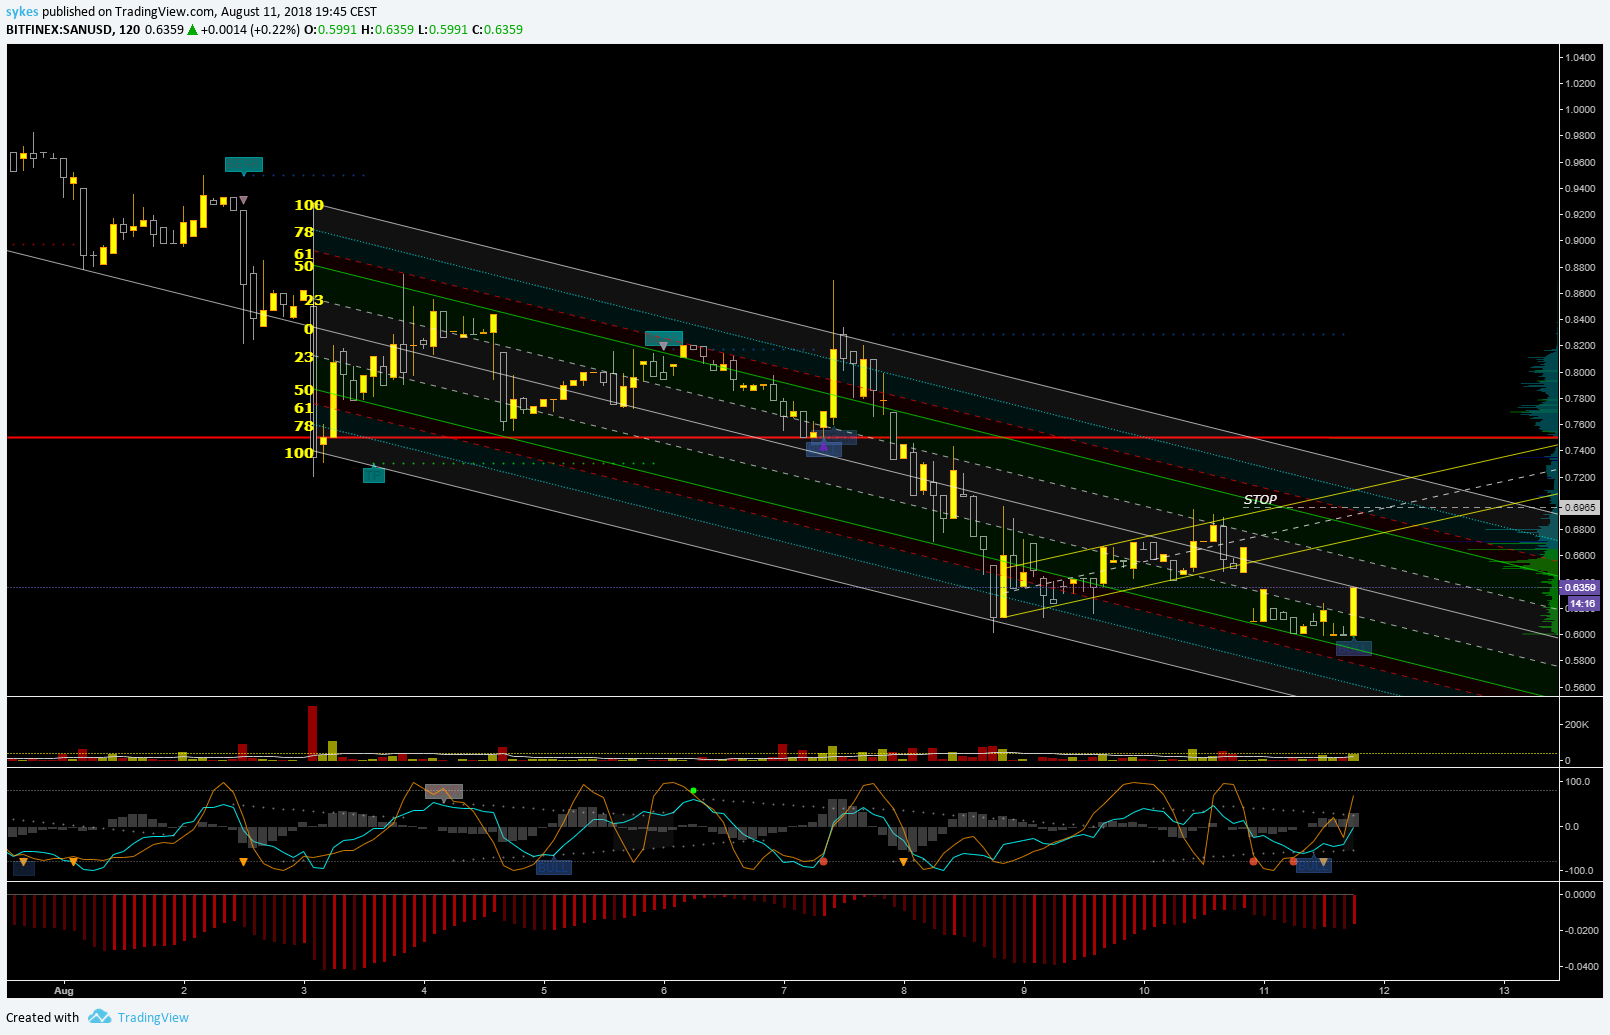This screenshot has width=1610, height=1035.
Task: Click the blue signal box near Aug 7 low
Action: click(824, 449)
